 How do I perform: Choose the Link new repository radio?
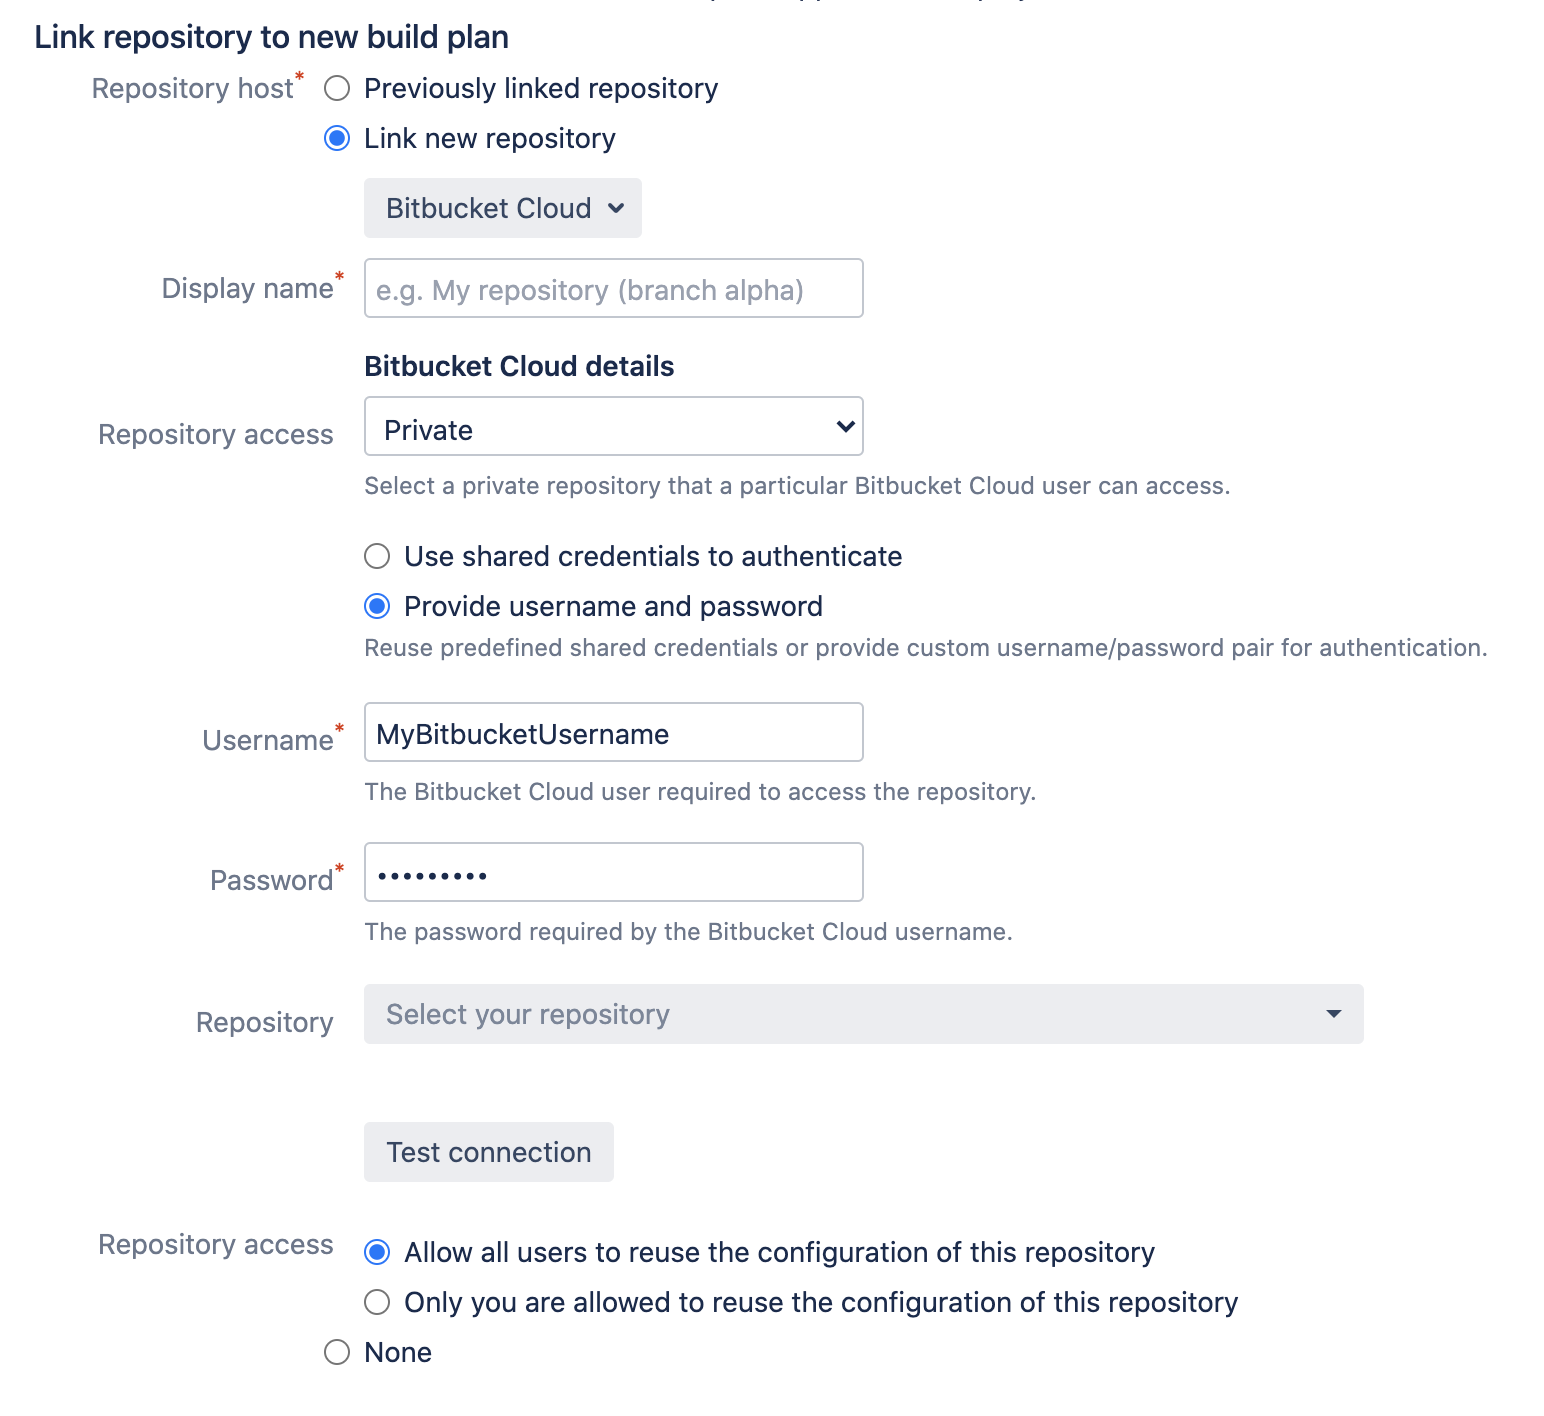pyautogui.click(x=337, y=138)
